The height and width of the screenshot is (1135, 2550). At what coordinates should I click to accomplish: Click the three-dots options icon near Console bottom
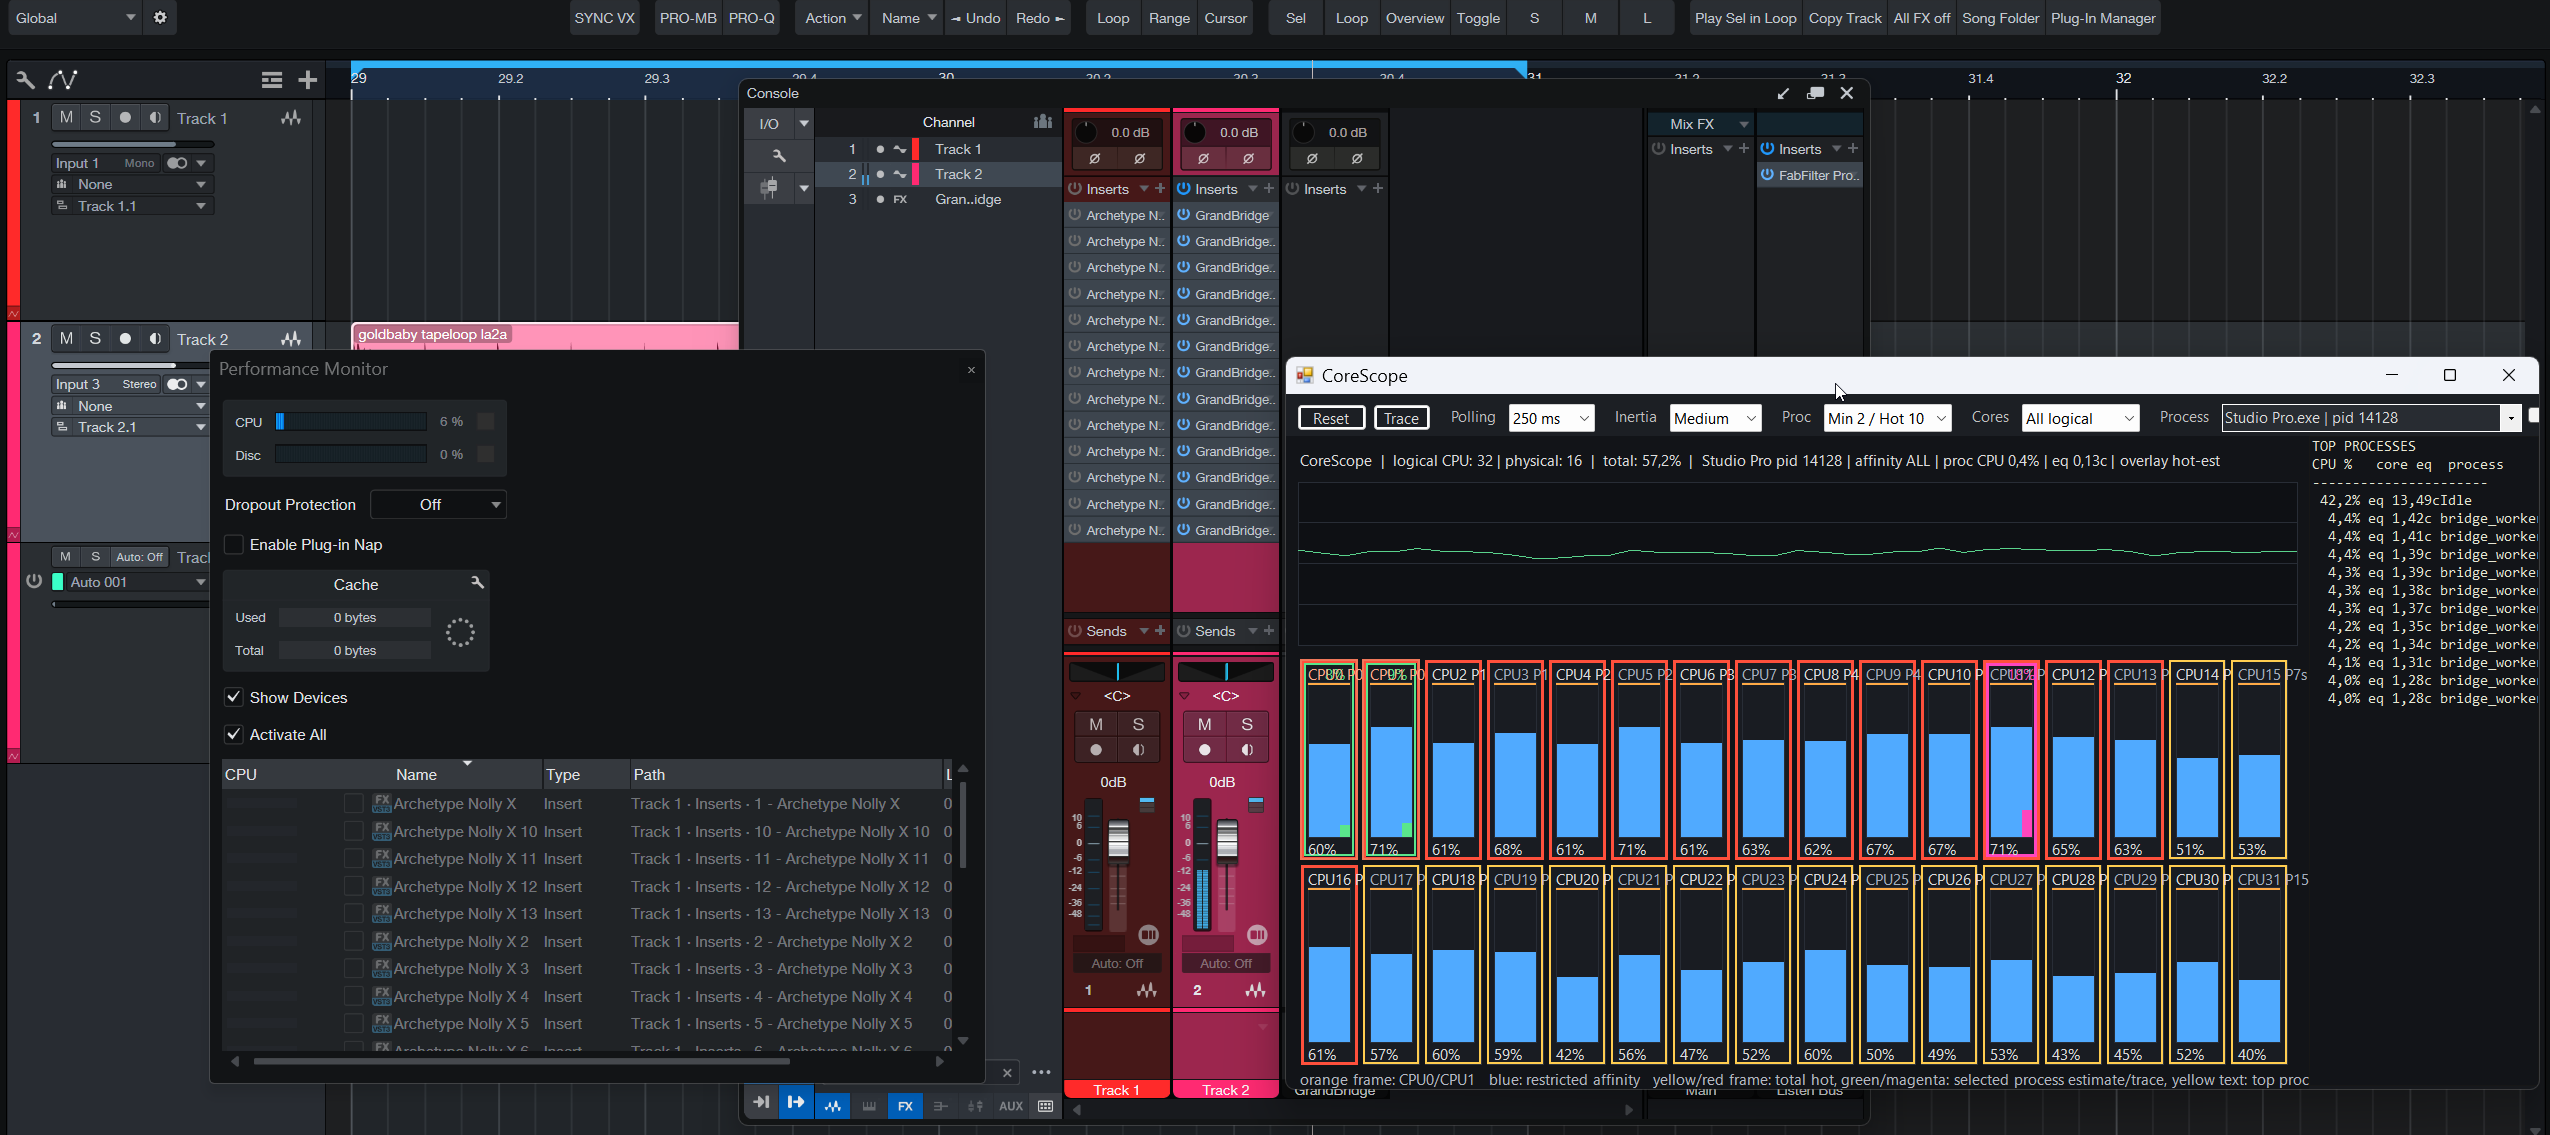click(1041, 1072)
